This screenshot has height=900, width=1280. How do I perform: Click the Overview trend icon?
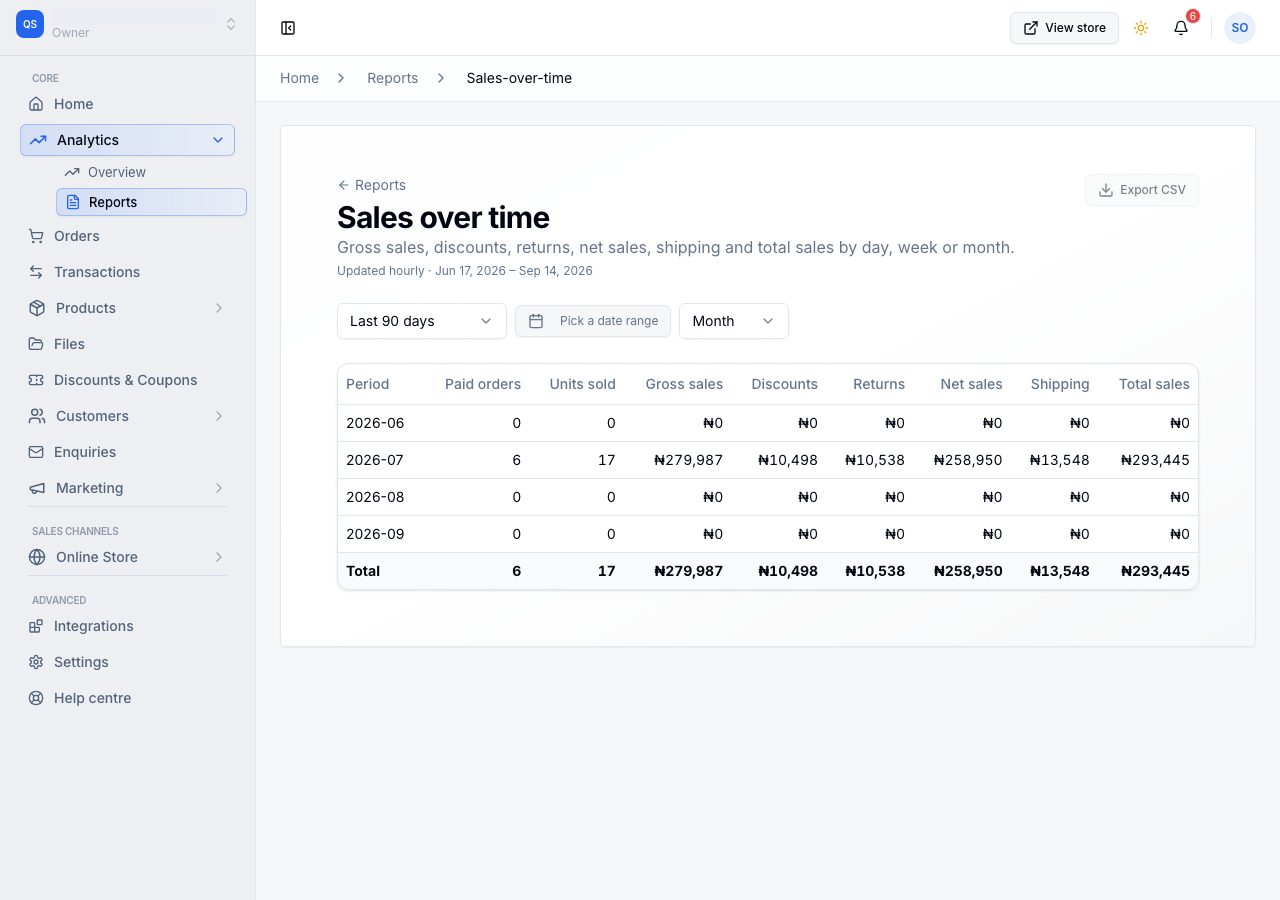coord(72,172)
